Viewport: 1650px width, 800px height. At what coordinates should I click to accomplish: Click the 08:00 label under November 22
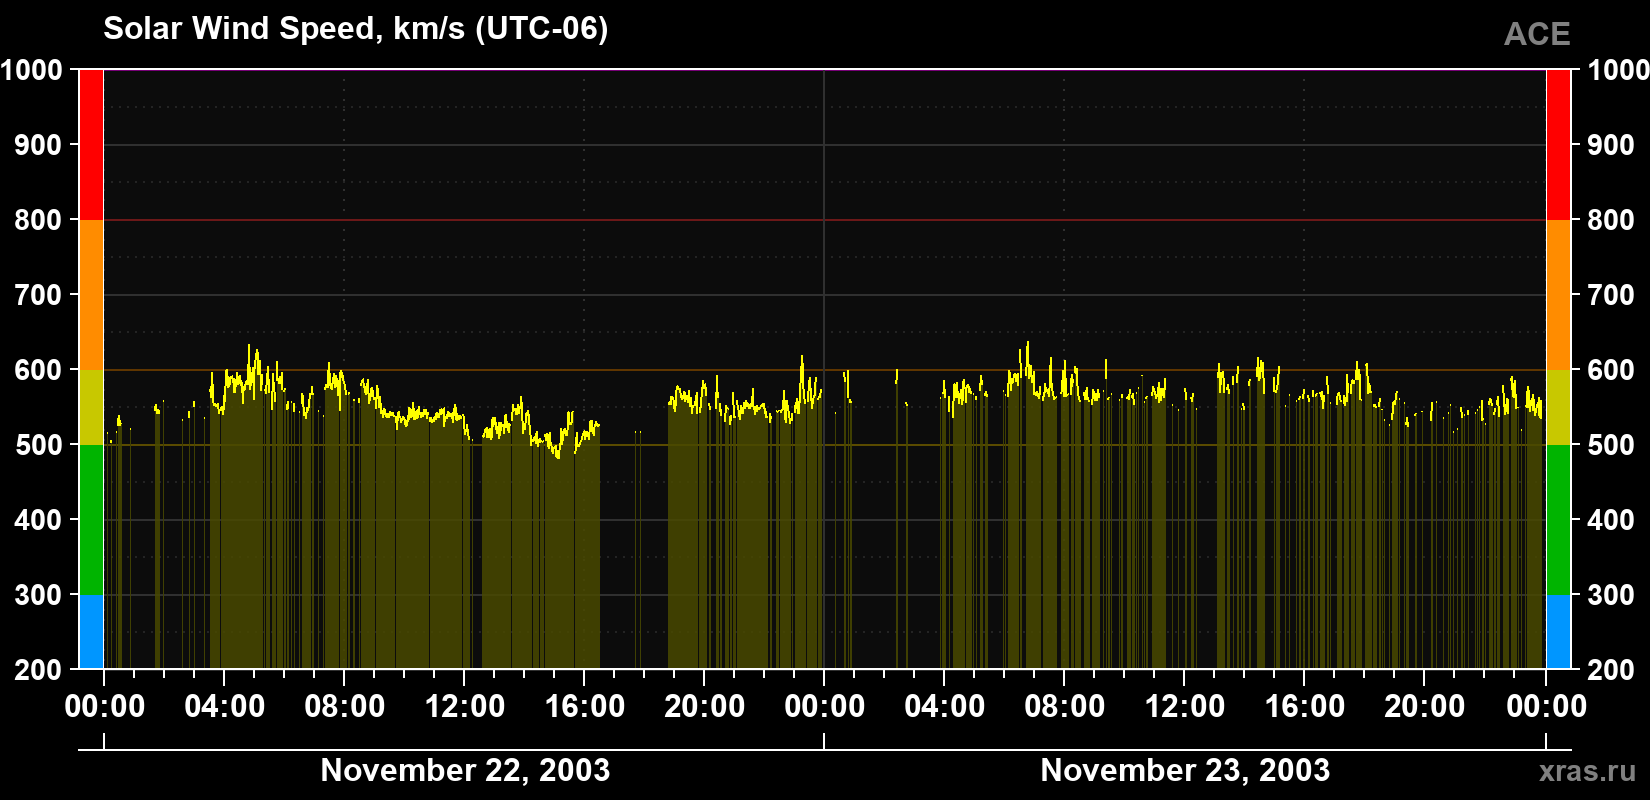click(345, 707)
